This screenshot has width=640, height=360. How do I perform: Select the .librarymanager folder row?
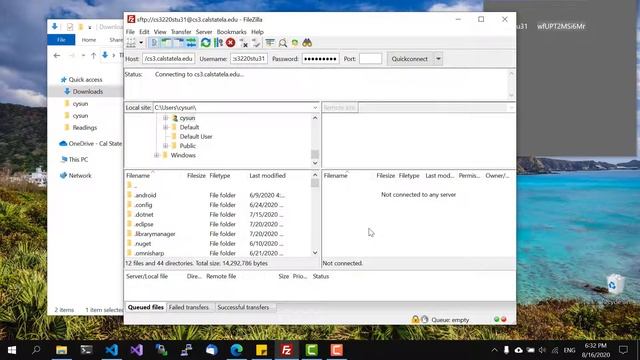[x=218, y=234]
